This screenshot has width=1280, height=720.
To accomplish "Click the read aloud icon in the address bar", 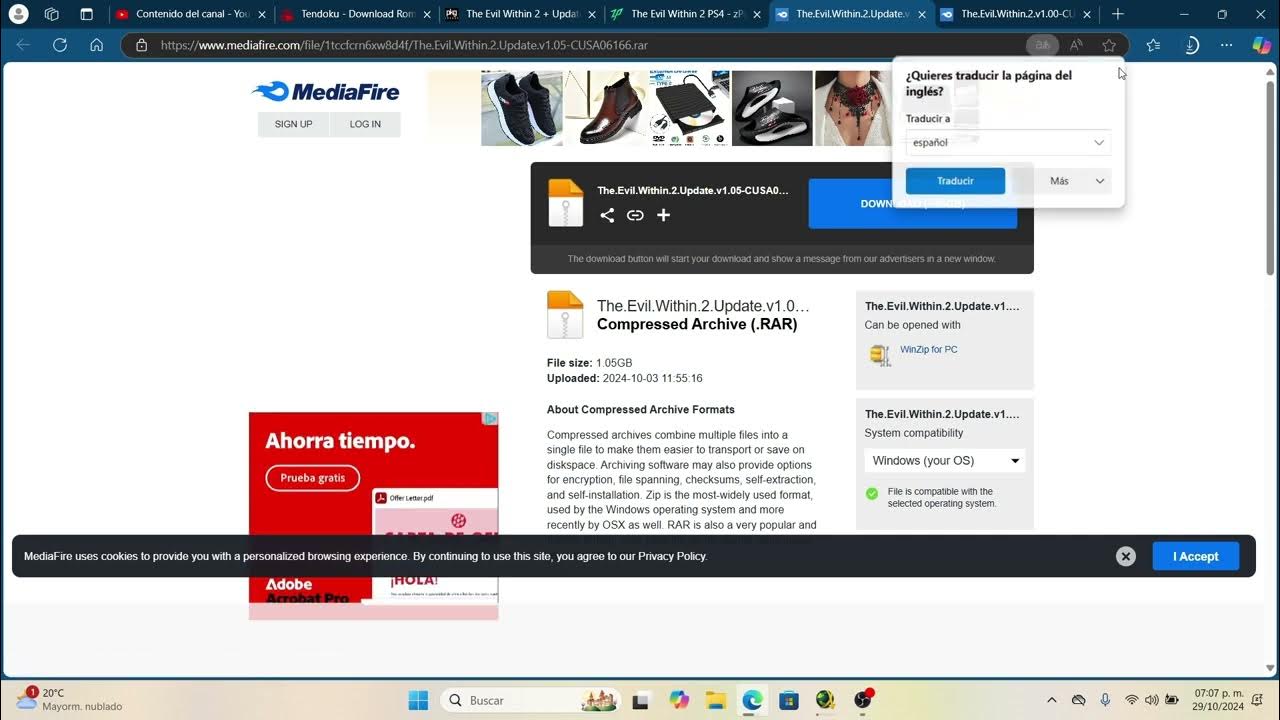I will pyautogui.click(x=1076, y=45).
